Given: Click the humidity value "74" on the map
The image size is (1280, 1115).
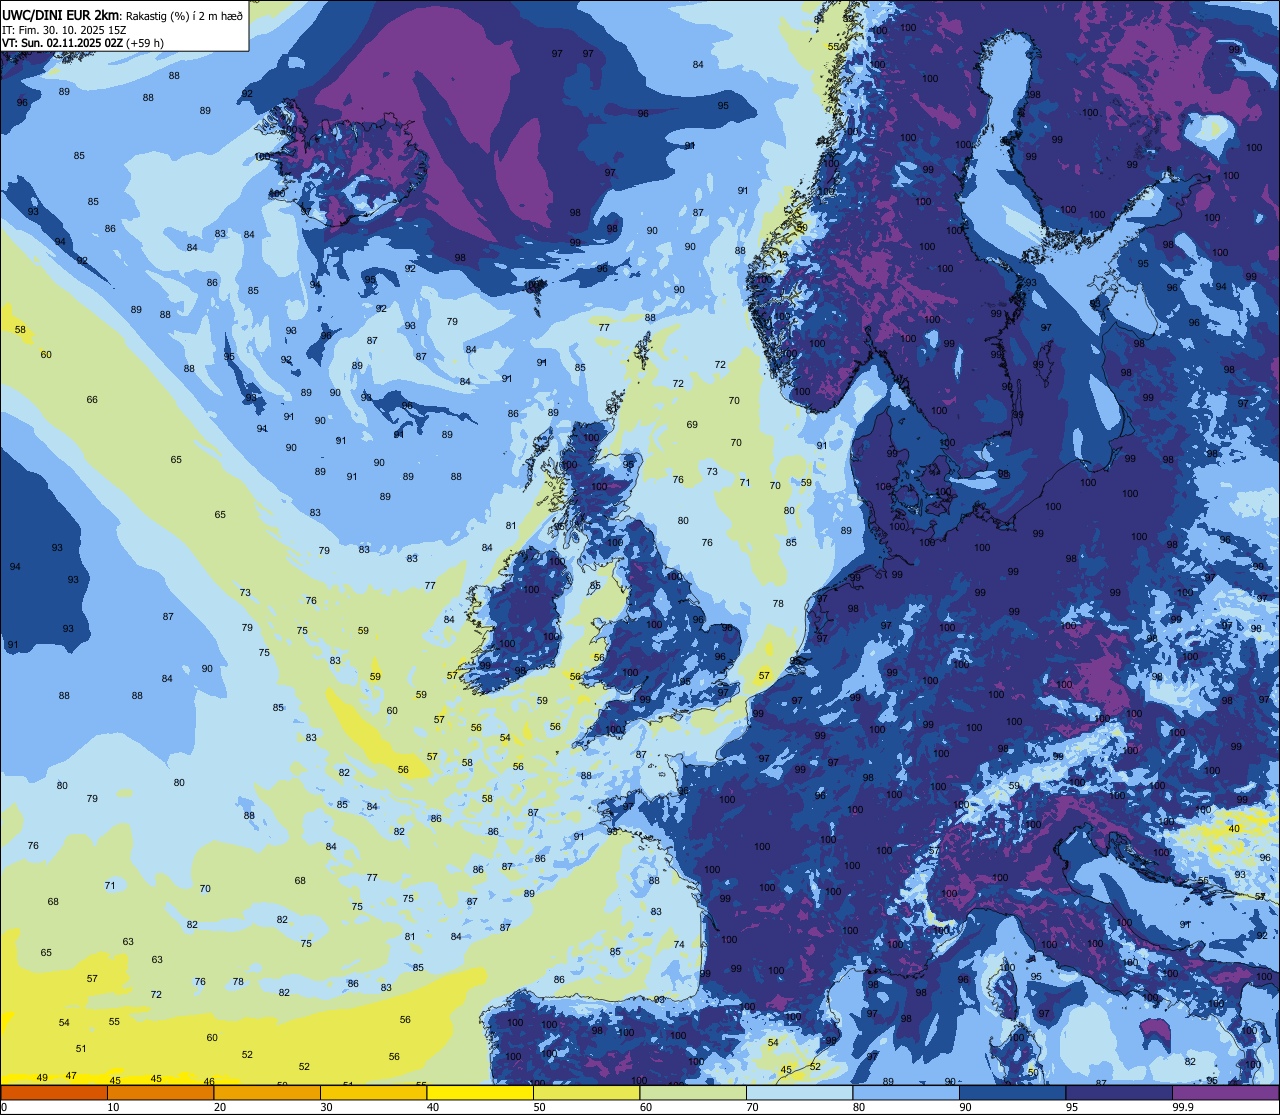Looking at the screenshot, I should point(679,944).
